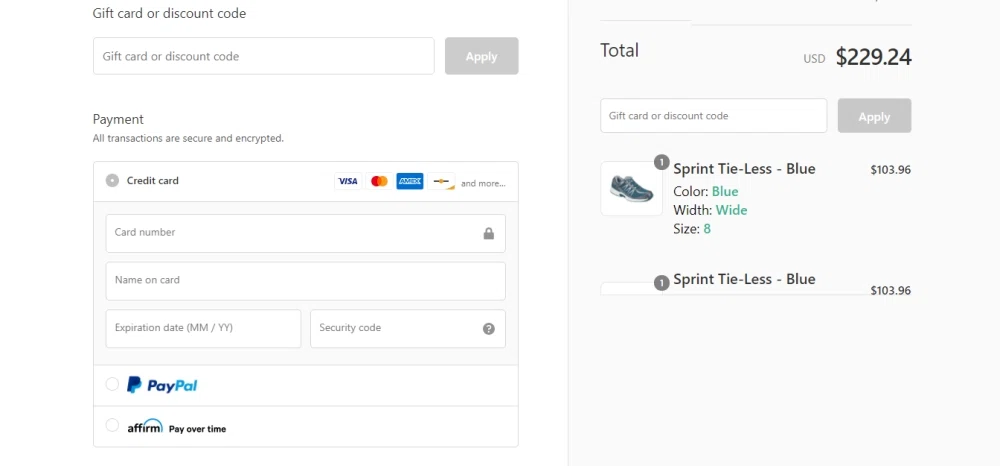
Task: Click the lock icon in Card number field
Action: (x=489, y=233)
